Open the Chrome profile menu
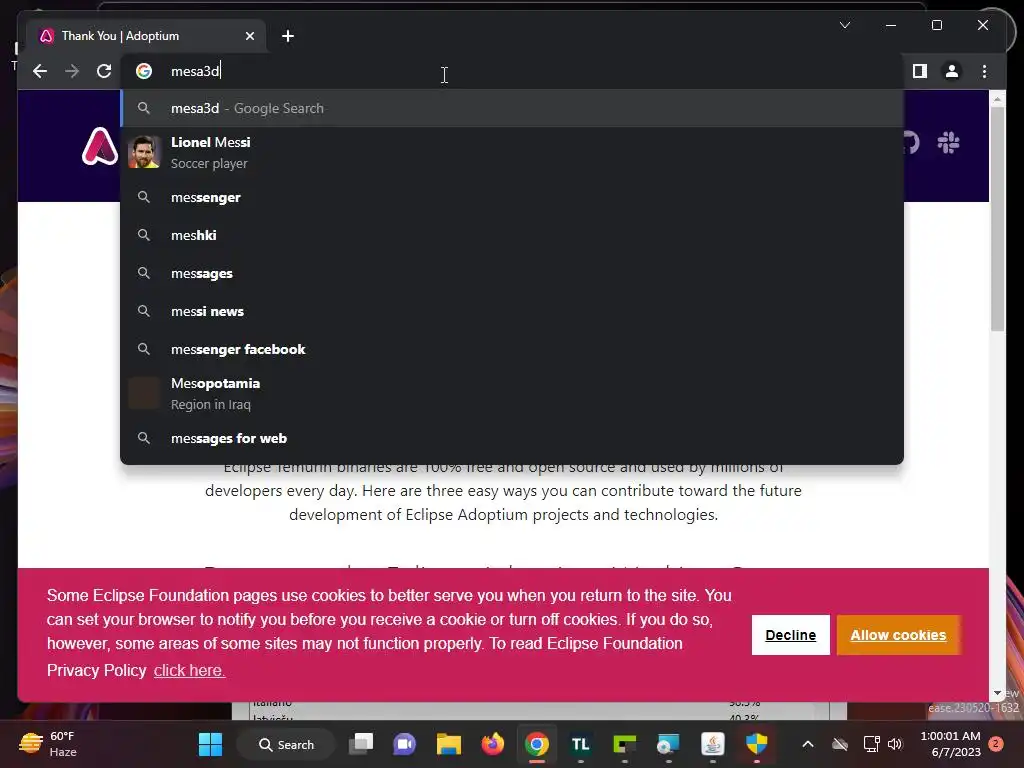This screenshot has height=768, width=1024. [952, 71]
